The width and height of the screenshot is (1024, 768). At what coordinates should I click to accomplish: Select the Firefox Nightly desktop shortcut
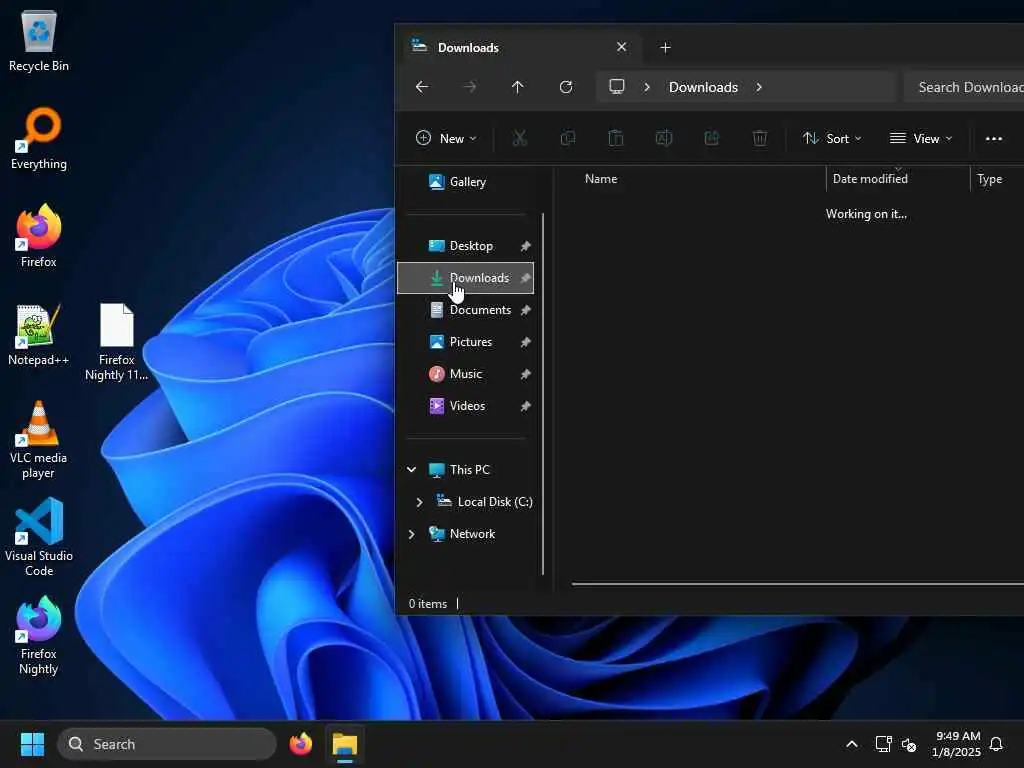(39, 635)
